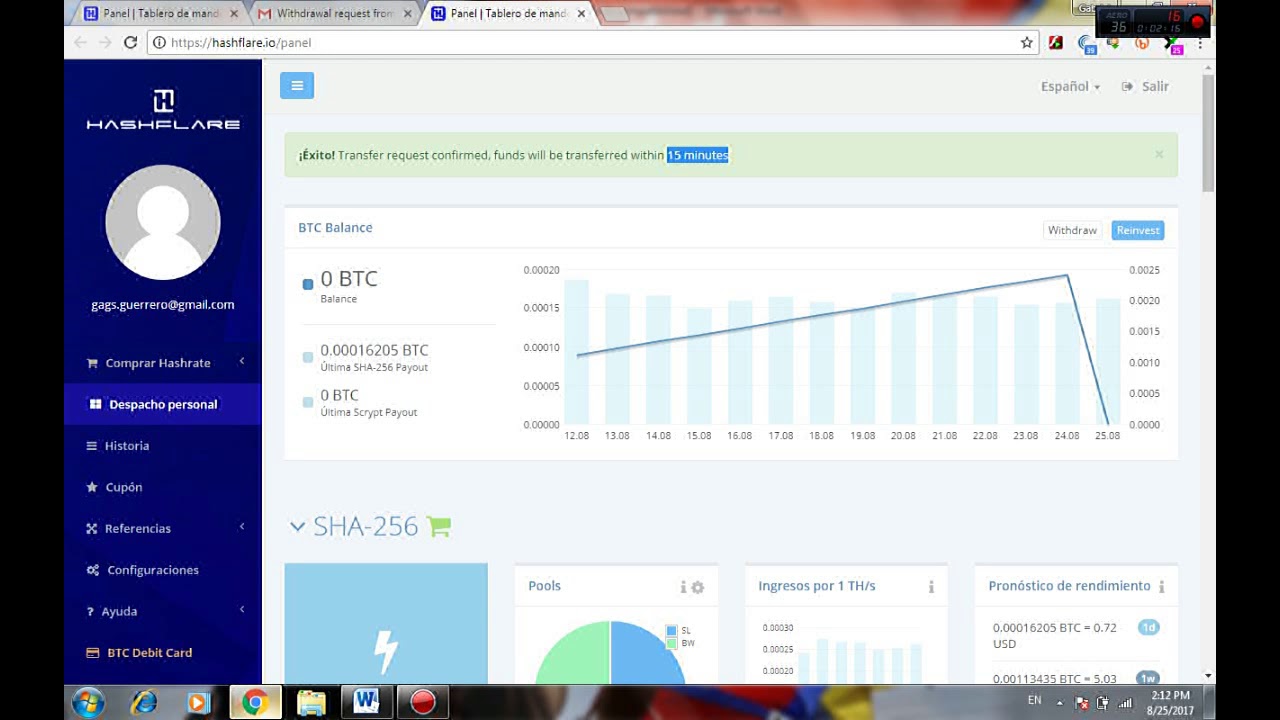Open the Windows Start button
Image resolution: width=1280 pixels, height=720 pixels.
(88, 702)
